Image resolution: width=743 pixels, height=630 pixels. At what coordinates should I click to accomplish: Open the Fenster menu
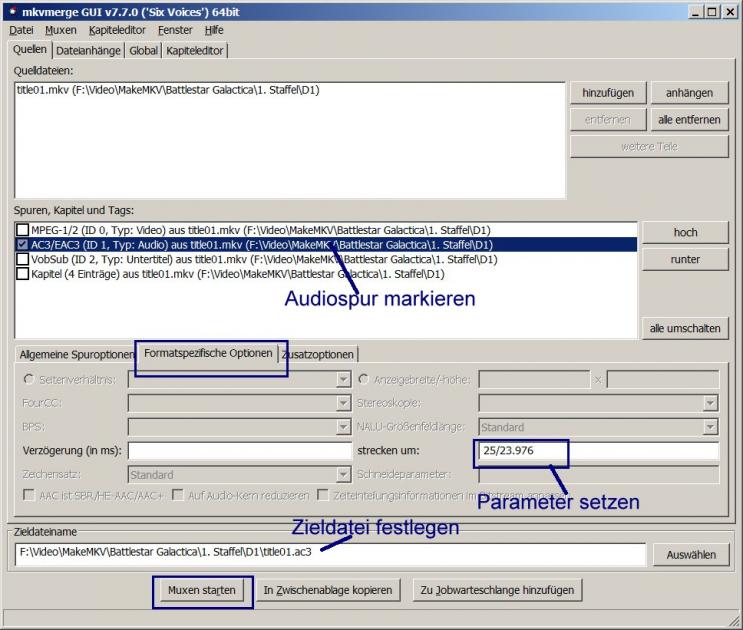[x=175, y=30]
